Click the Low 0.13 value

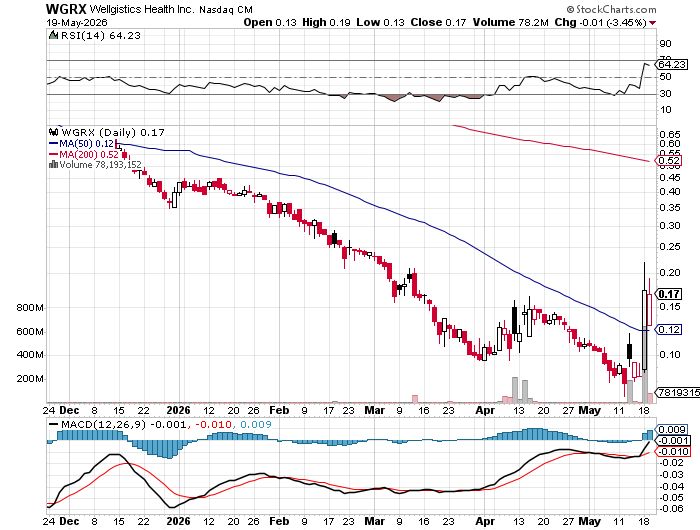point(380,22)
